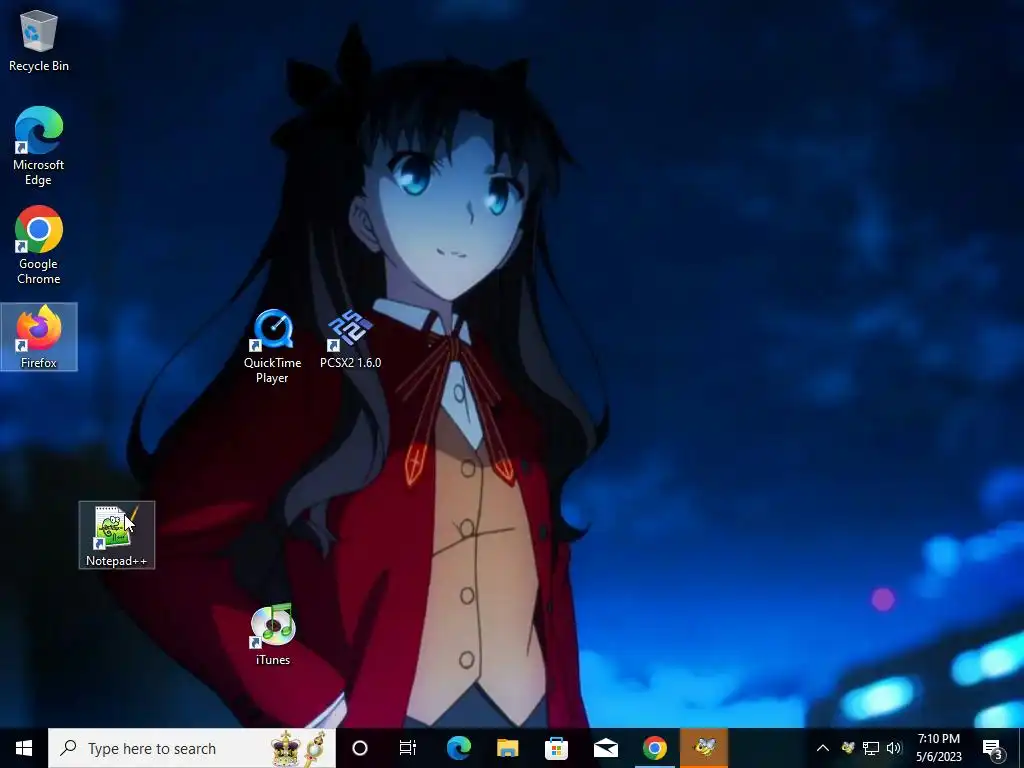Open Microsoft Store from the taskbar
Image resolution: width=1024 pixels, height=768 pixels.
(556, 748)
